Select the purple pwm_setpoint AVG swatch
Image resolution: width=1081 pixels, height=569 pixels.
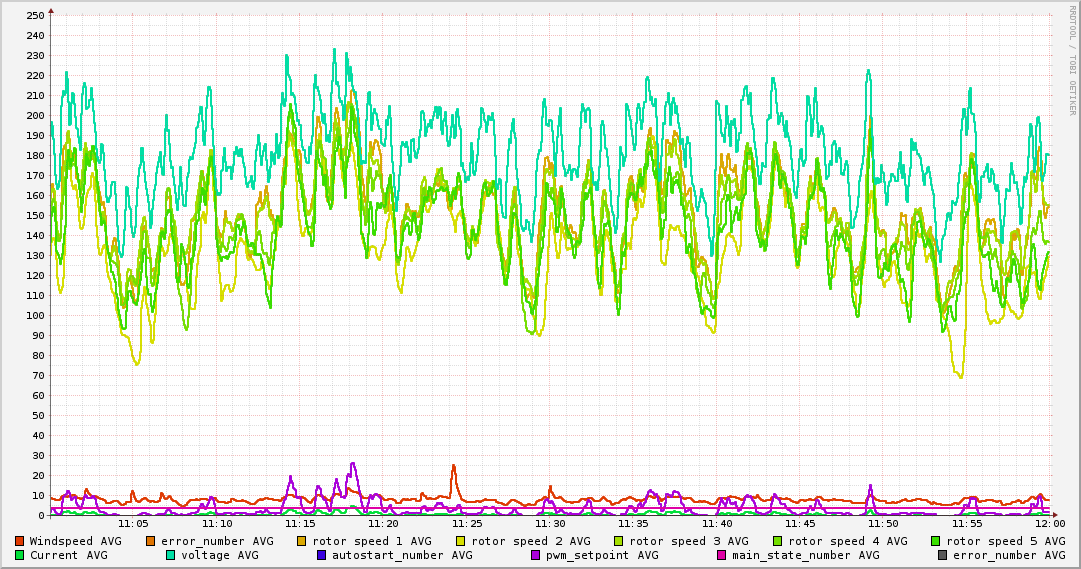coord(536,555)
